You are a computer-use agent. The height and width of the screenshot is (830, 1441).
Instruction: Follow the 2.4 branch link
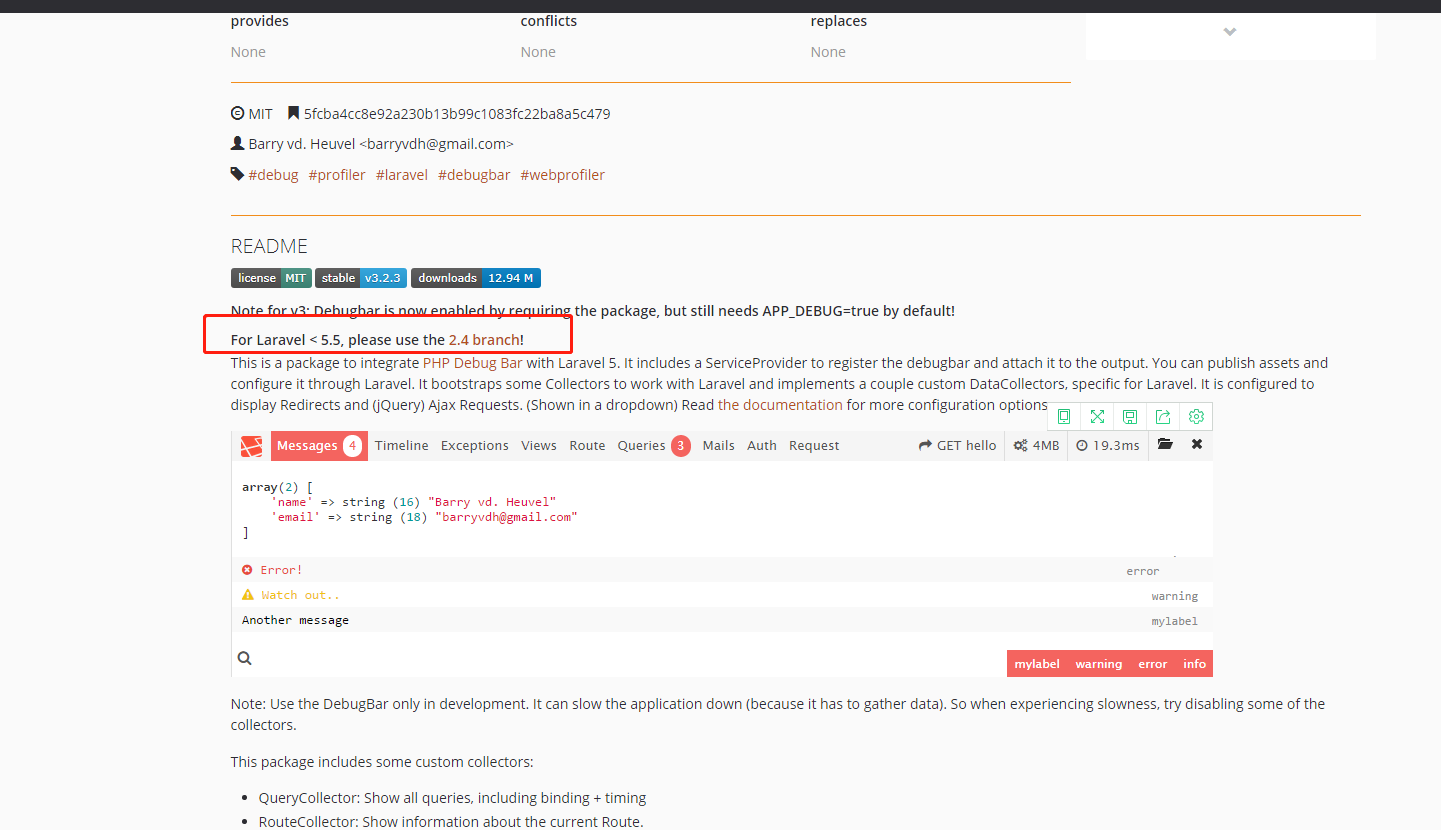click(x=484, y=340)
